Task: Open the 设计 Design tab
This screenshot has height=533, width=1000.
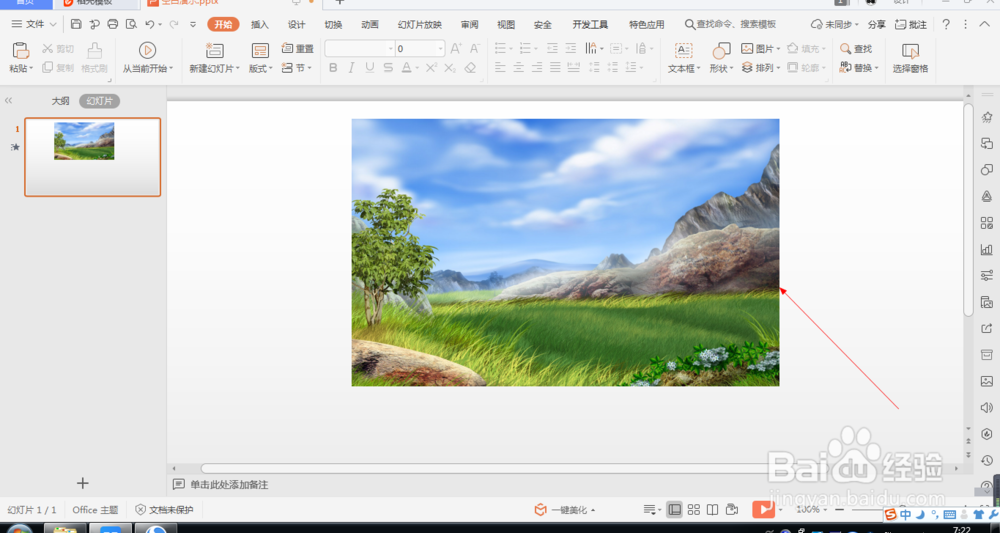Action: (297, 24)
